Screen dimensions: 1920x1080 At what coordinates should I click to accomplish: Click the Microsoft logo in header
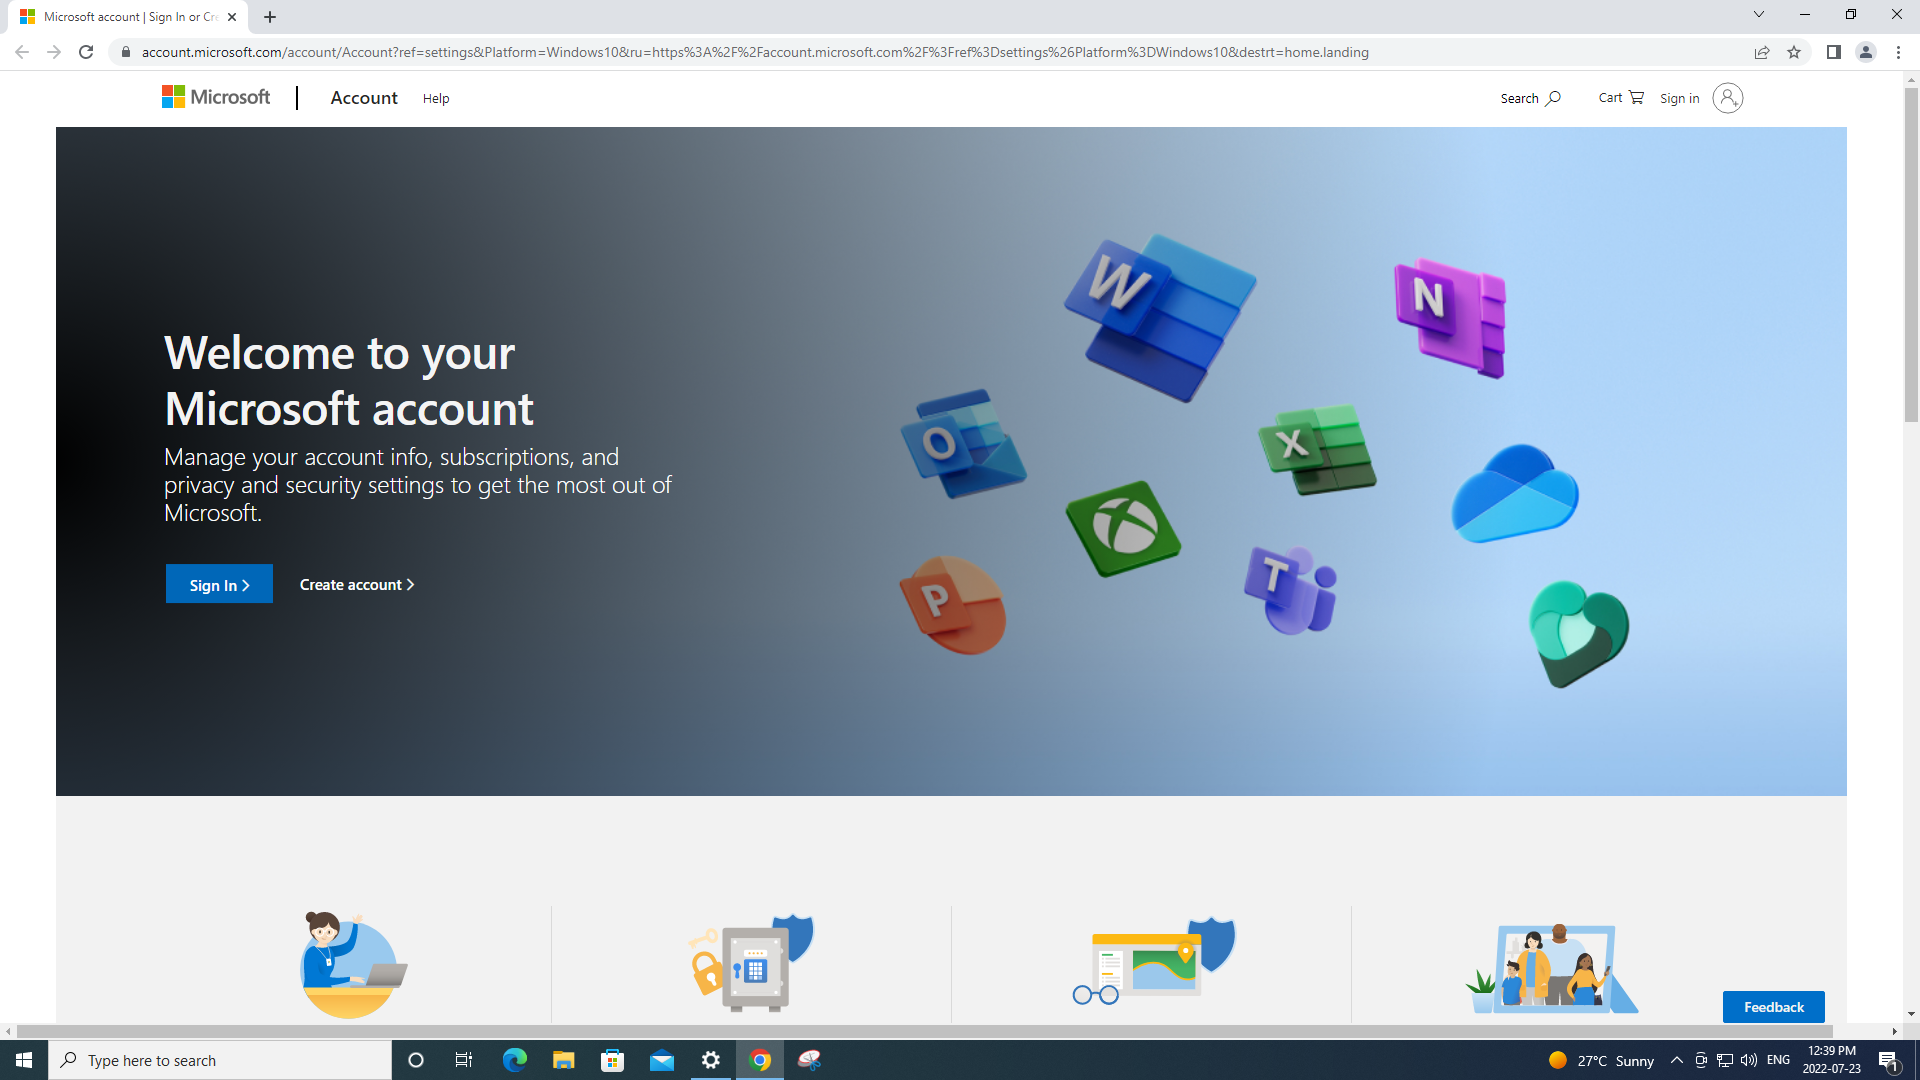[x=216, y=97]
